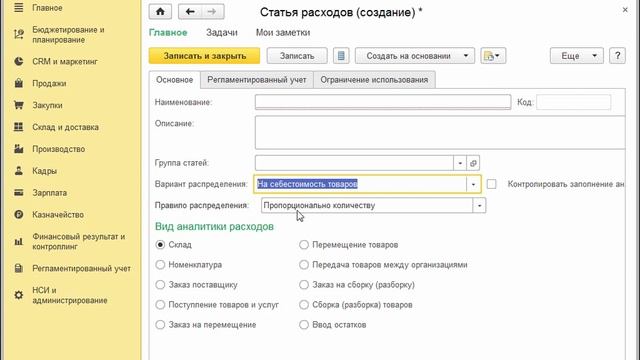
Task: Click the Продажи bag icon
Action: coord(19,83)
